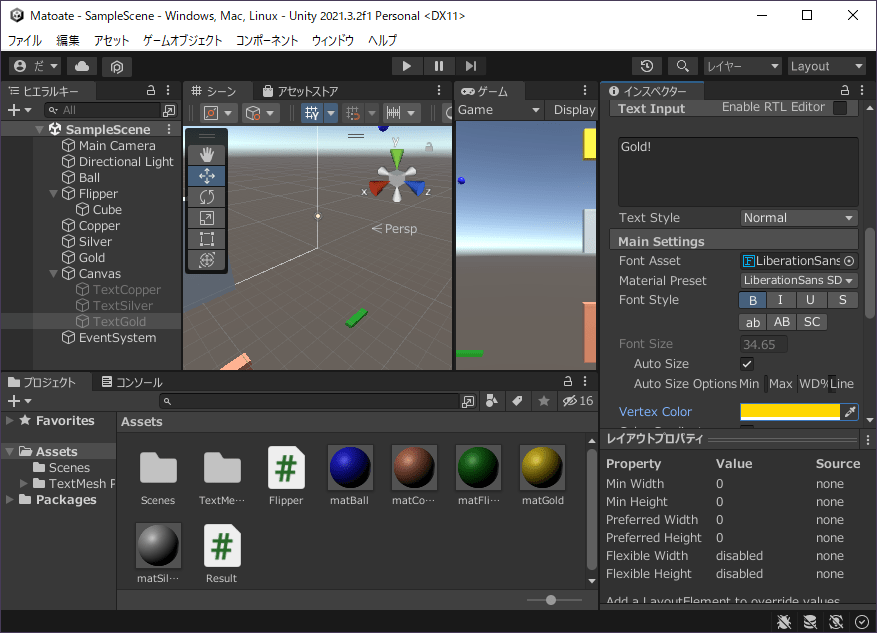Open SampleScene context menu dots

tap(169, 129)
